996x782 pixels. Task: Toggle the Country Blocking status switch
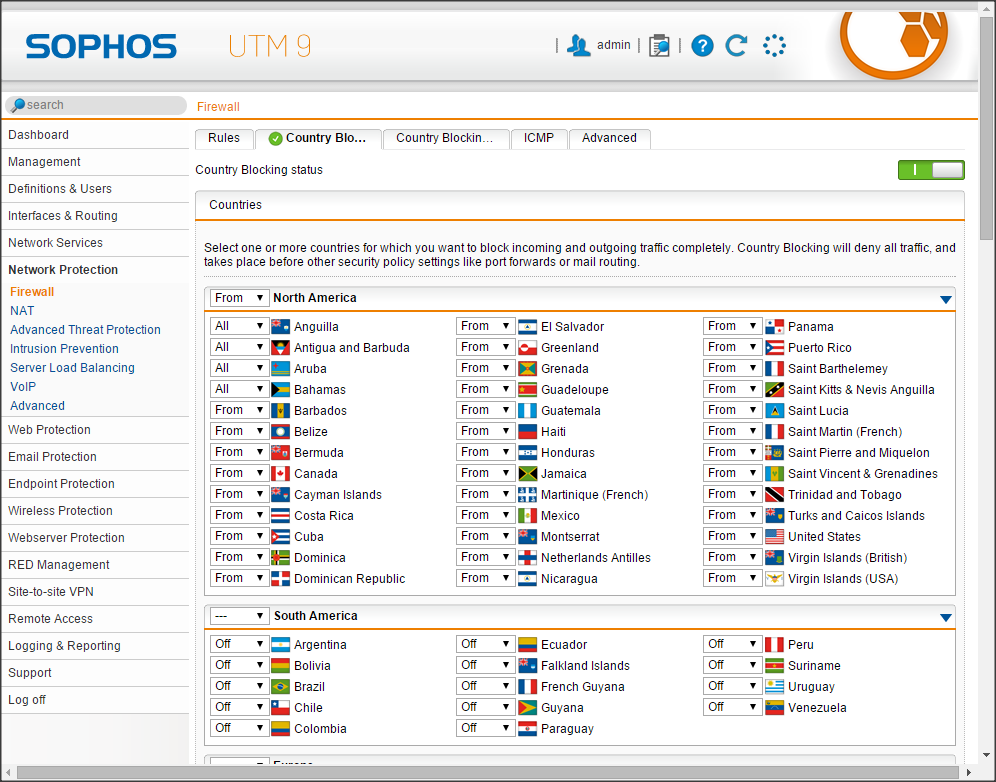(x=931, y=170)
